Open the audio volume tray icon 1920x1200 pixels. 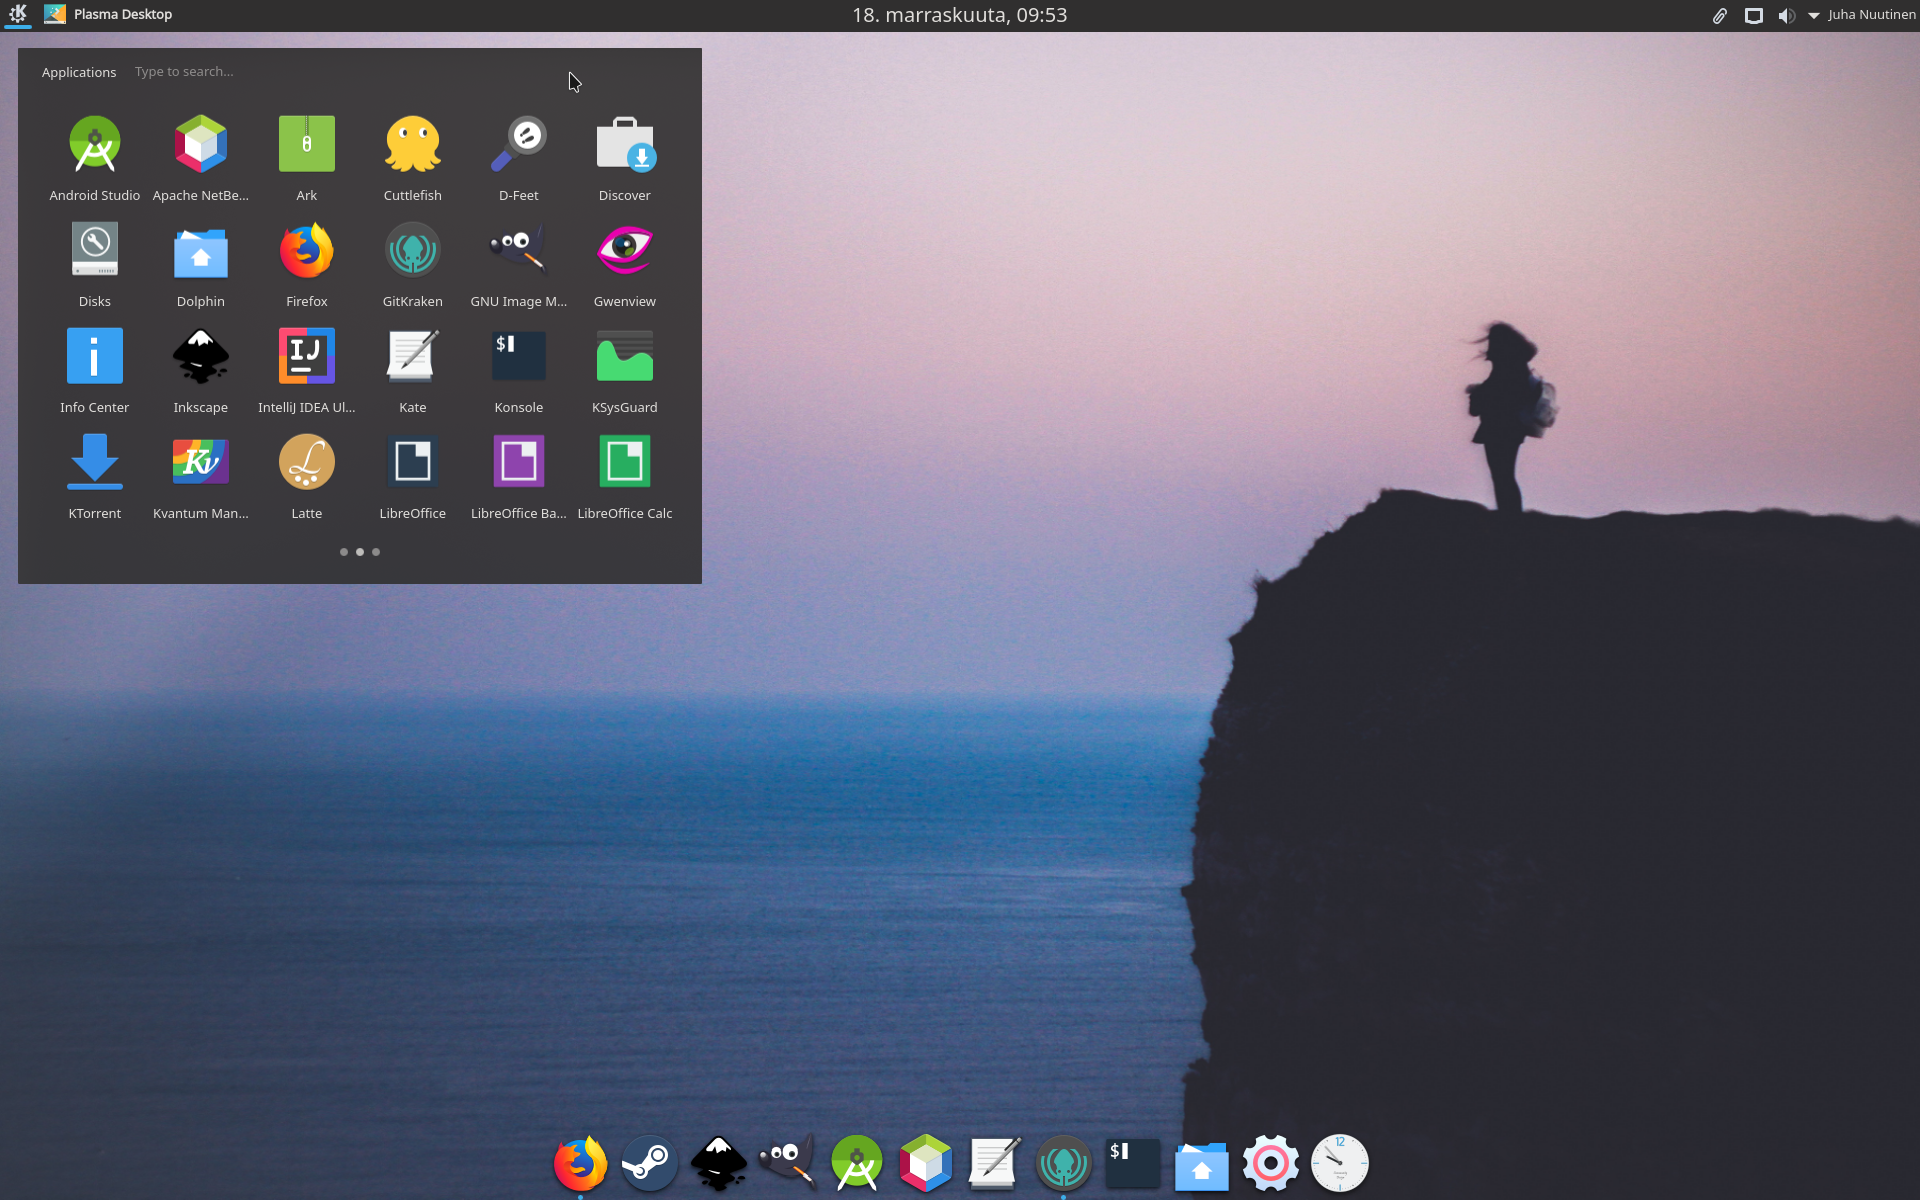tap(1787, 15)
